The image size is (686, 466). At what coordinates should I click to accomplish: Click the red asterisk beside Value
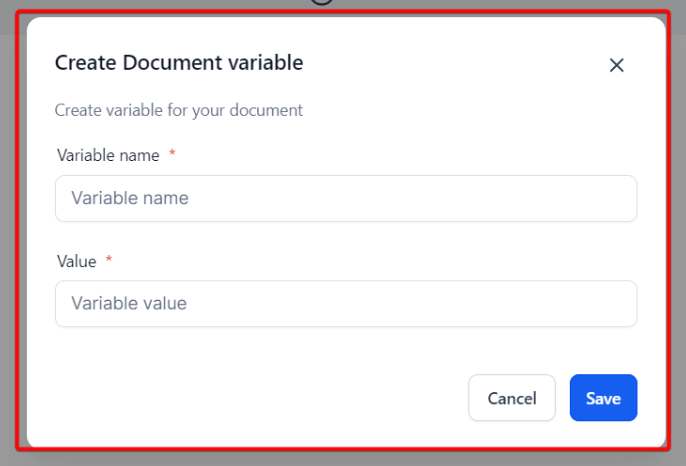(x=109, y=259)
